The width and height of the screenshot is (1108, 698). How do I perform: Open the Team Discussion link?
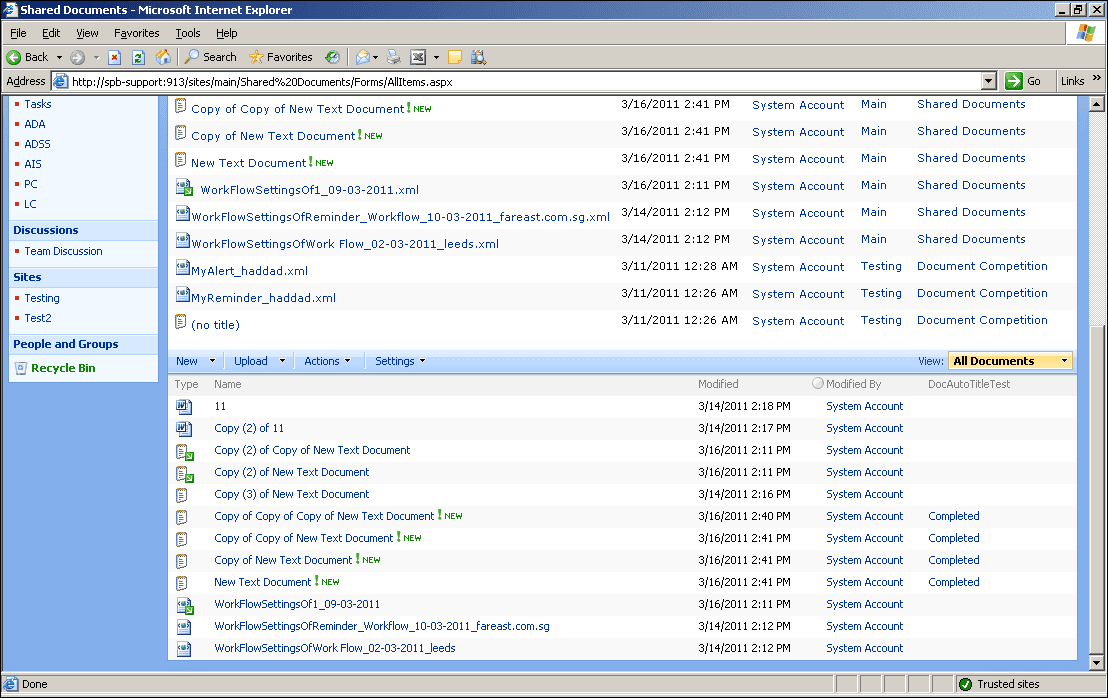point(64,252)
